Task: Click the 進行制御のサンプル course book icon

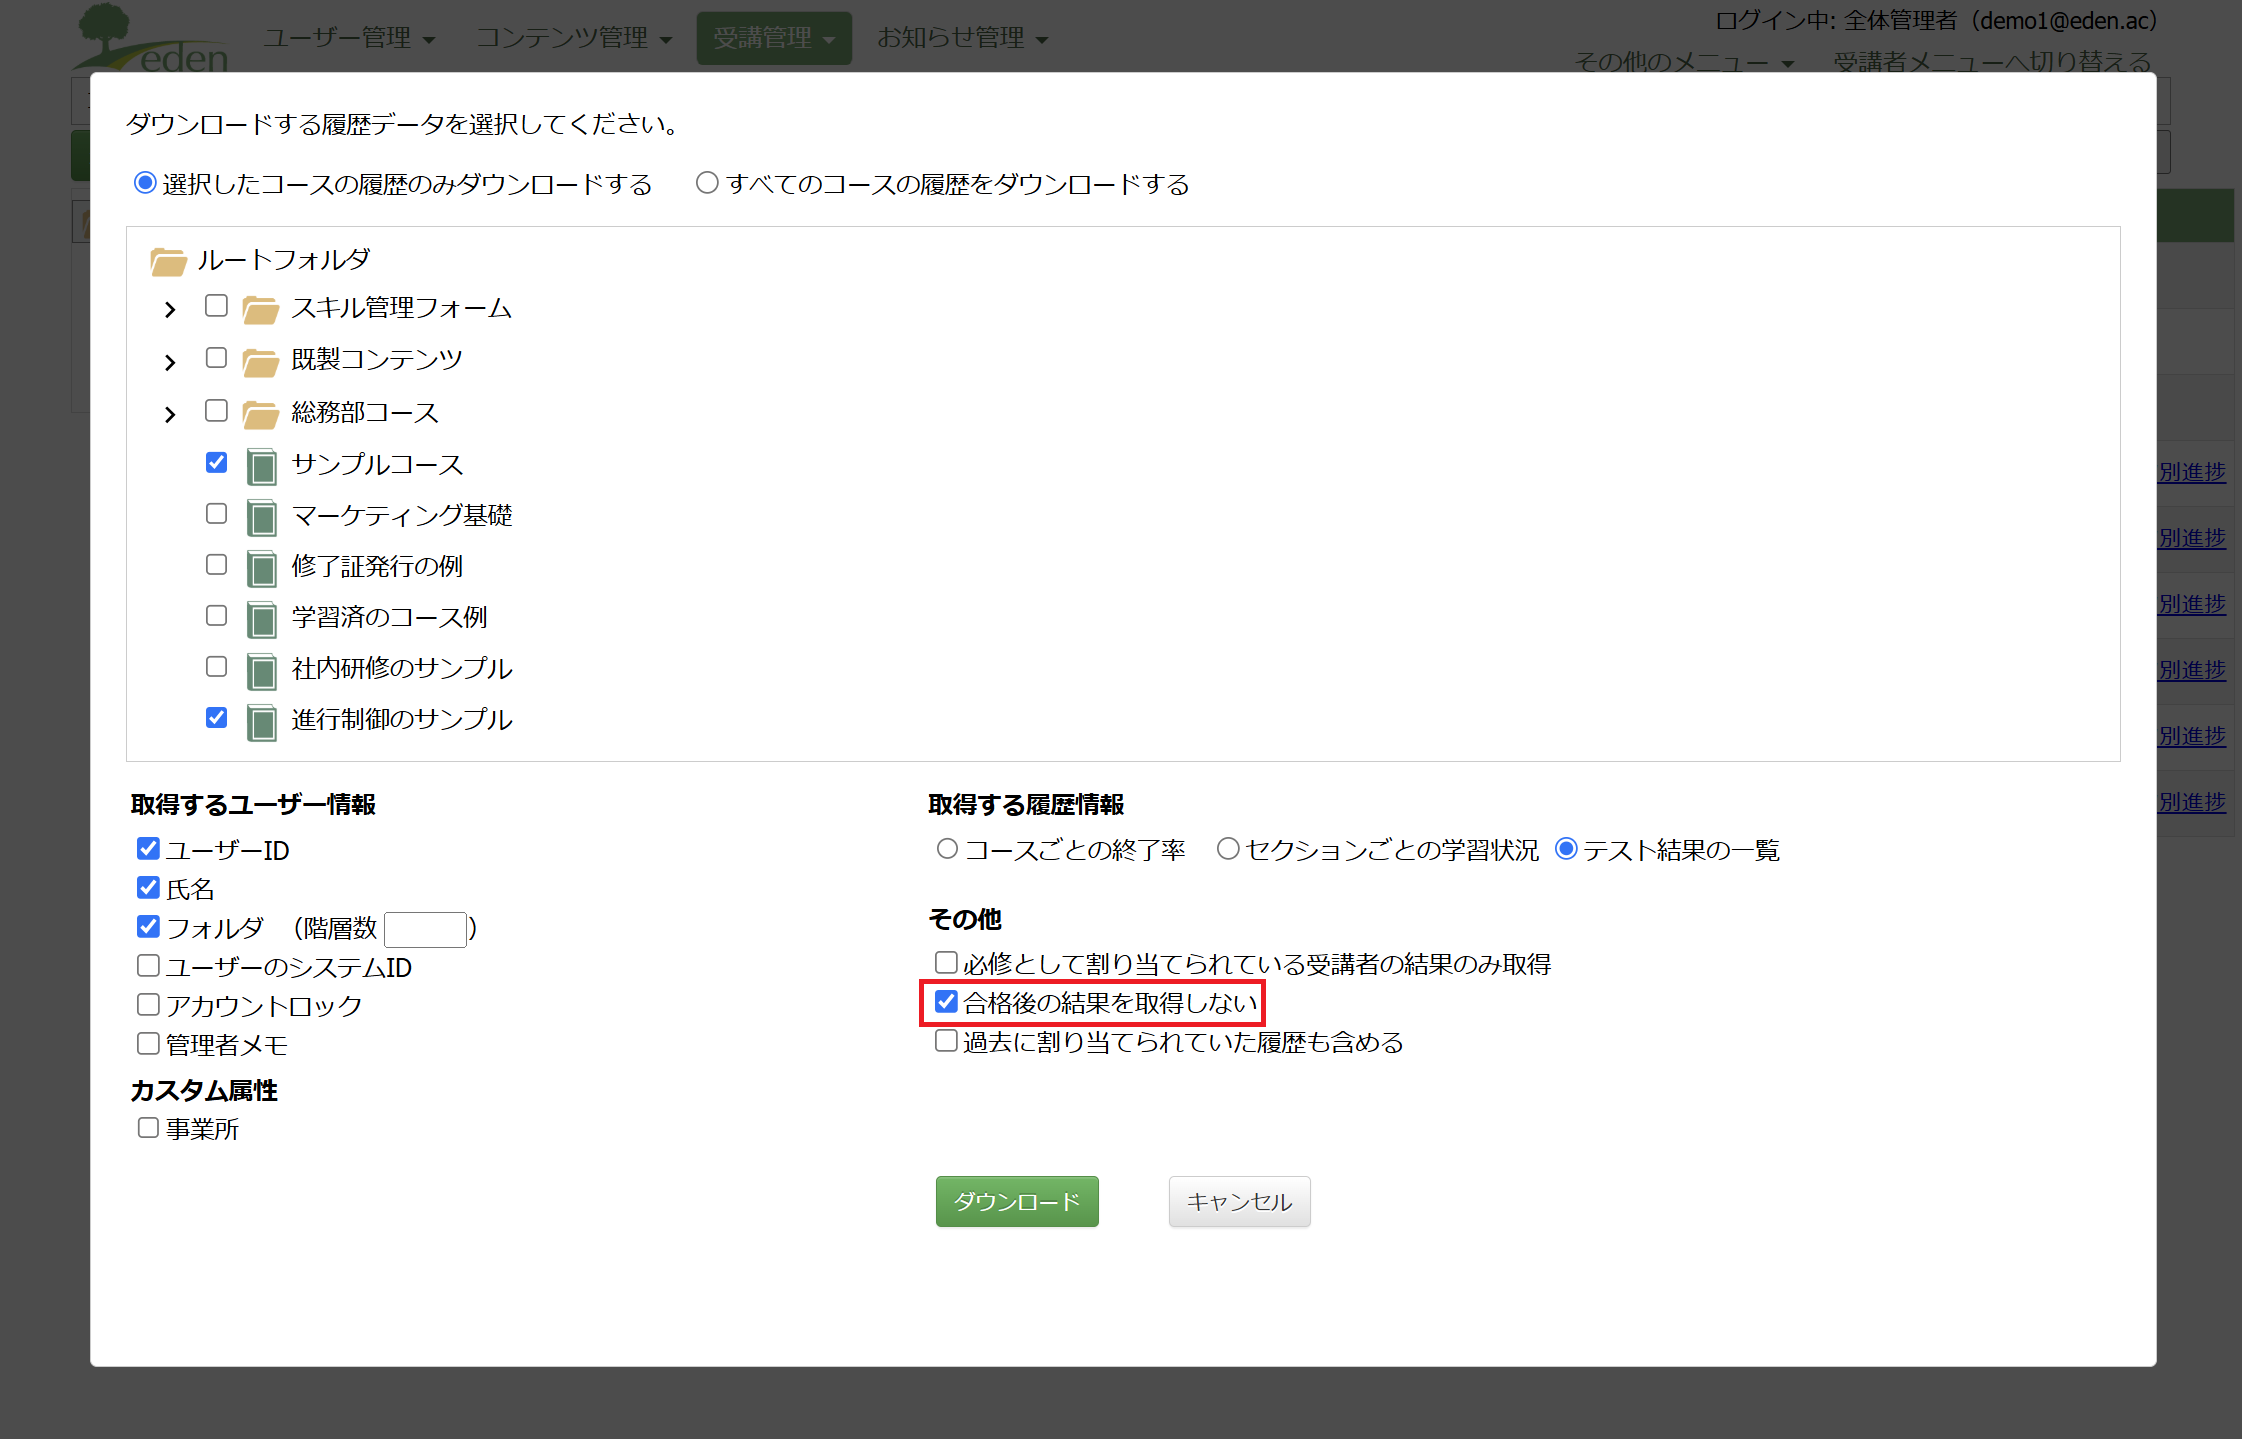Action: pyautogui.click(x=261, y=721)
